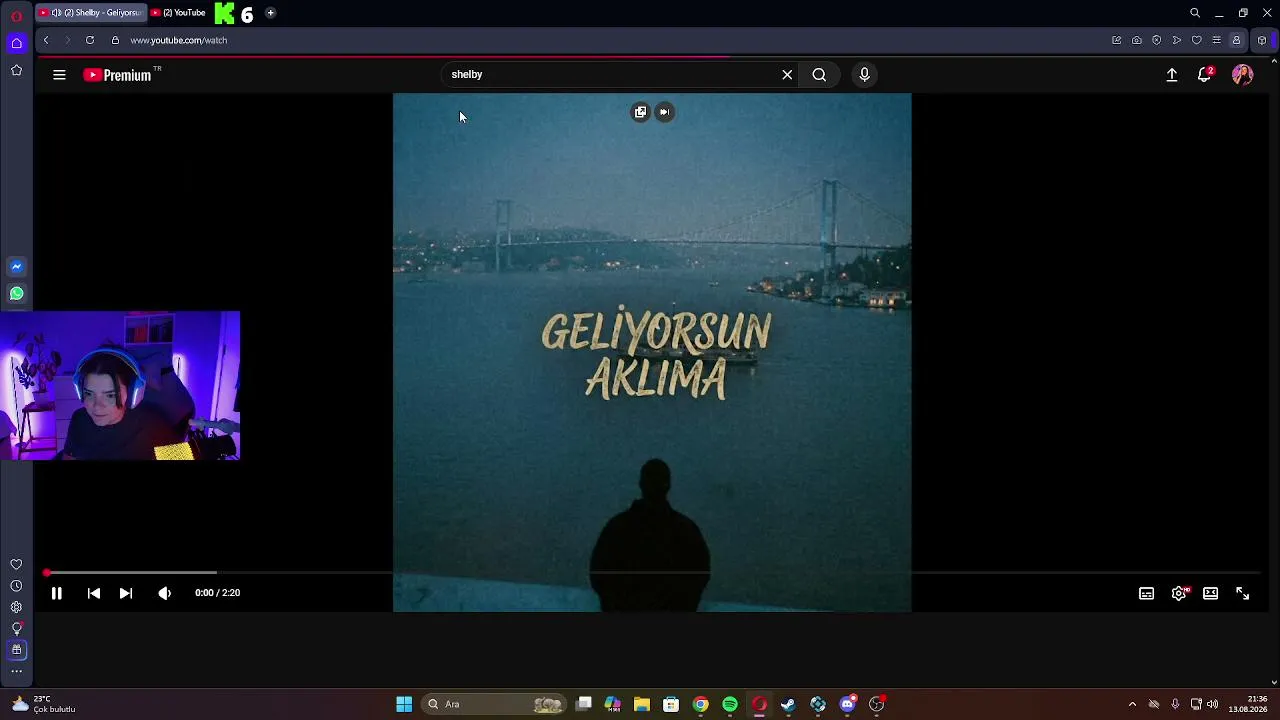Open a new browser tab
Screen dimensions: 1280x720
pyautogui.click(x=270, y=13)
